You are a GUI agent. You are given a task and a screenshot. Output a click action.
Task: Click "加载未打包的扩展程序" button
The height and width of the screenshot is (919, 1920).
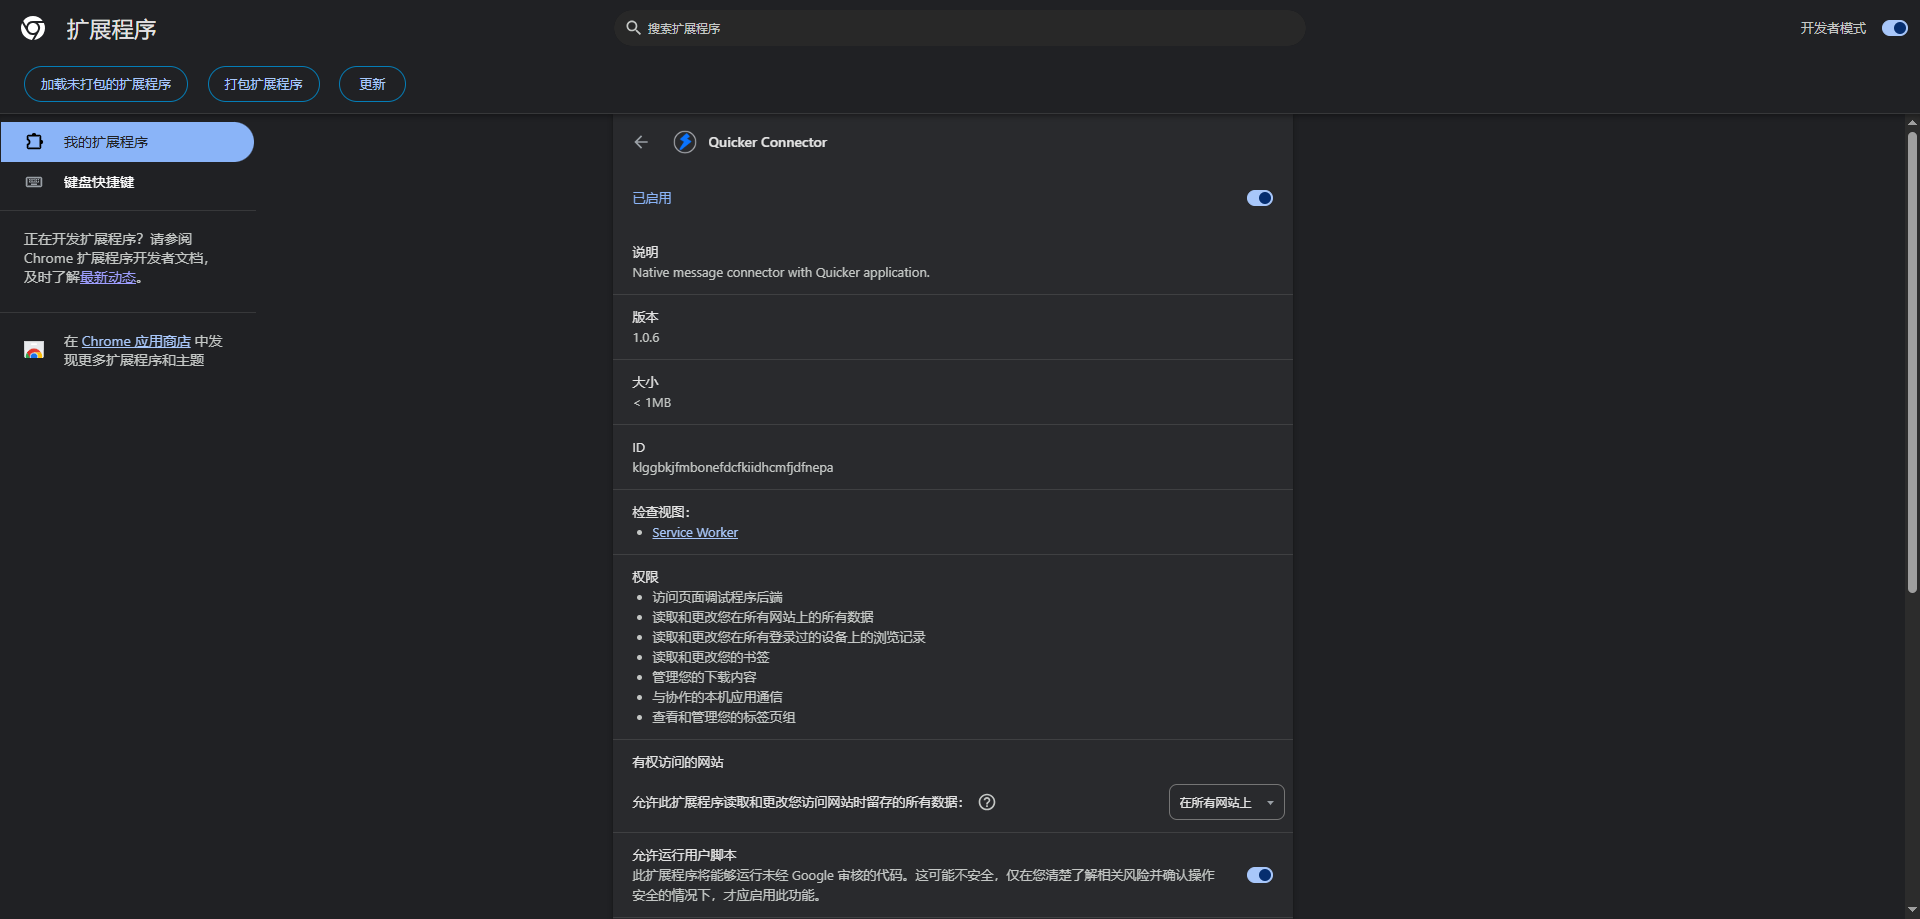[106, 84]
